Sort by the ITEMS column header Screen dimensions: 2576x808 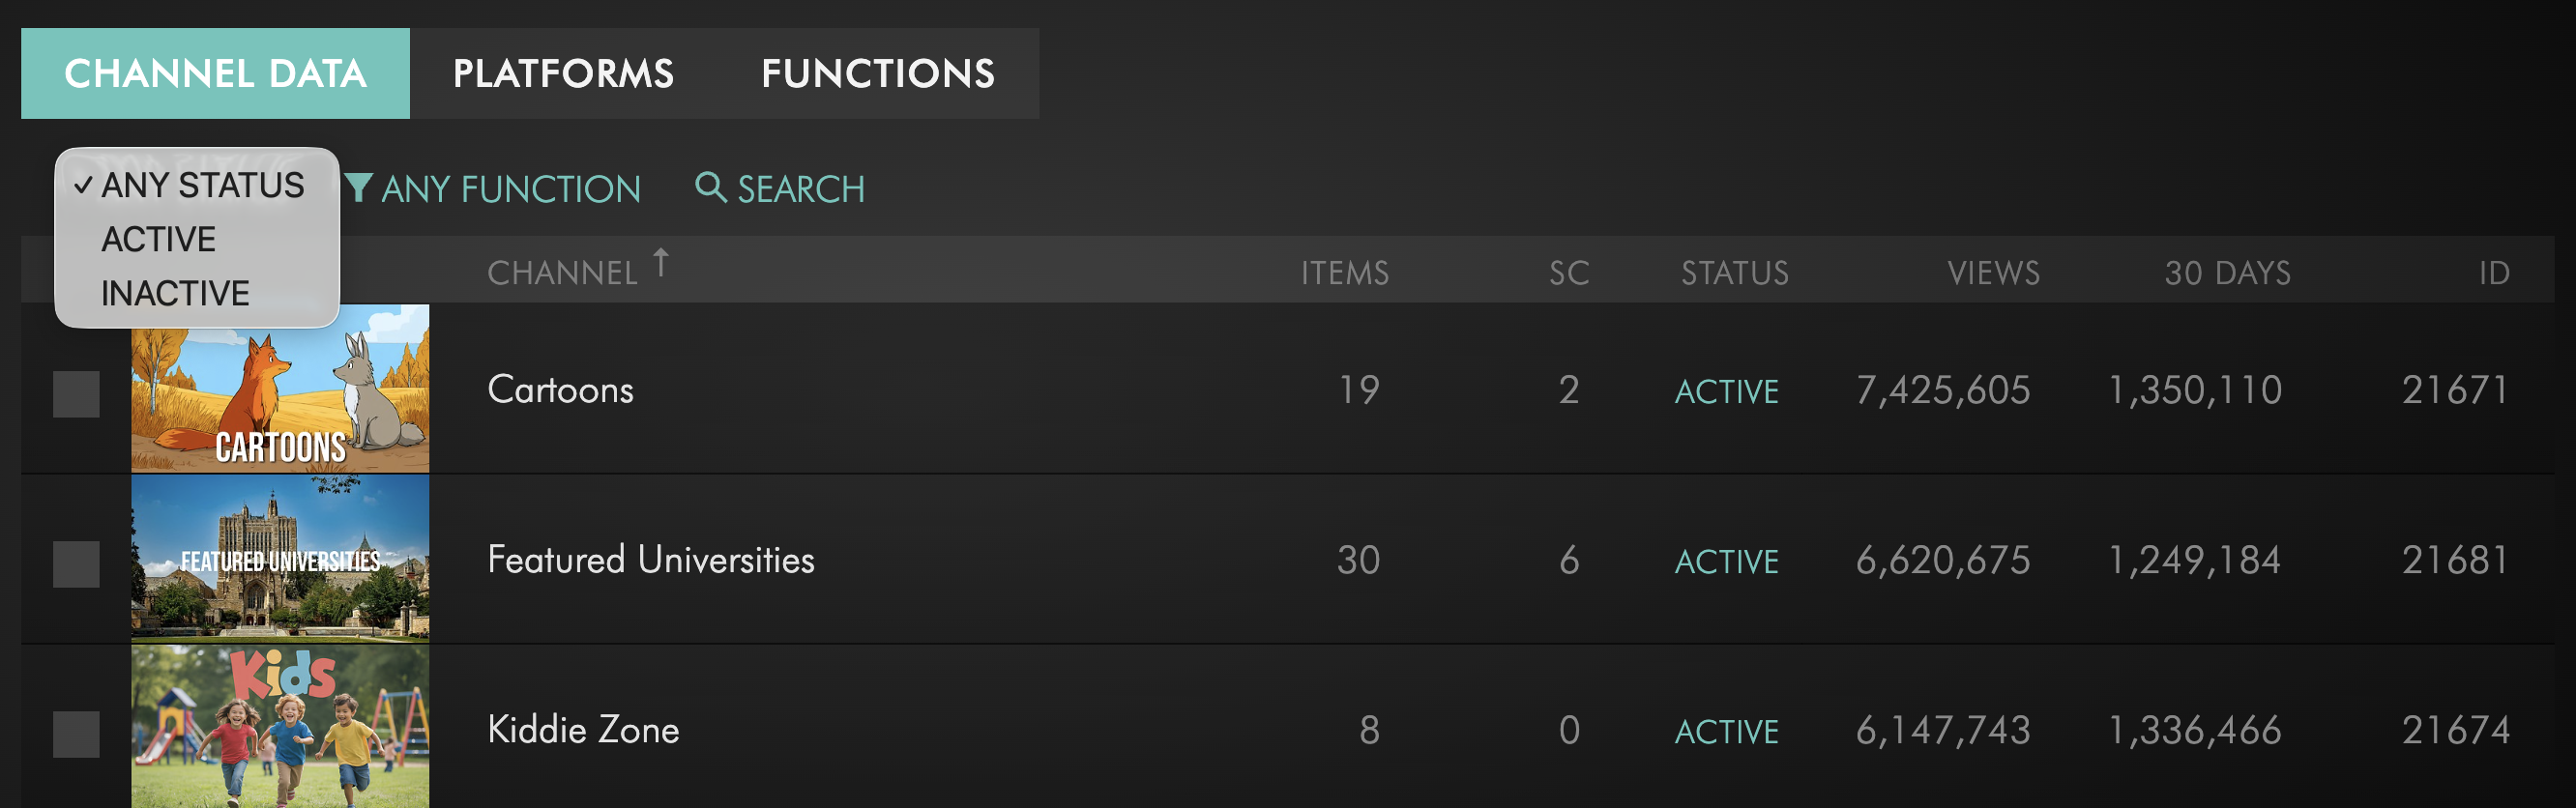pyautogui.click(x=1344, y=273)
